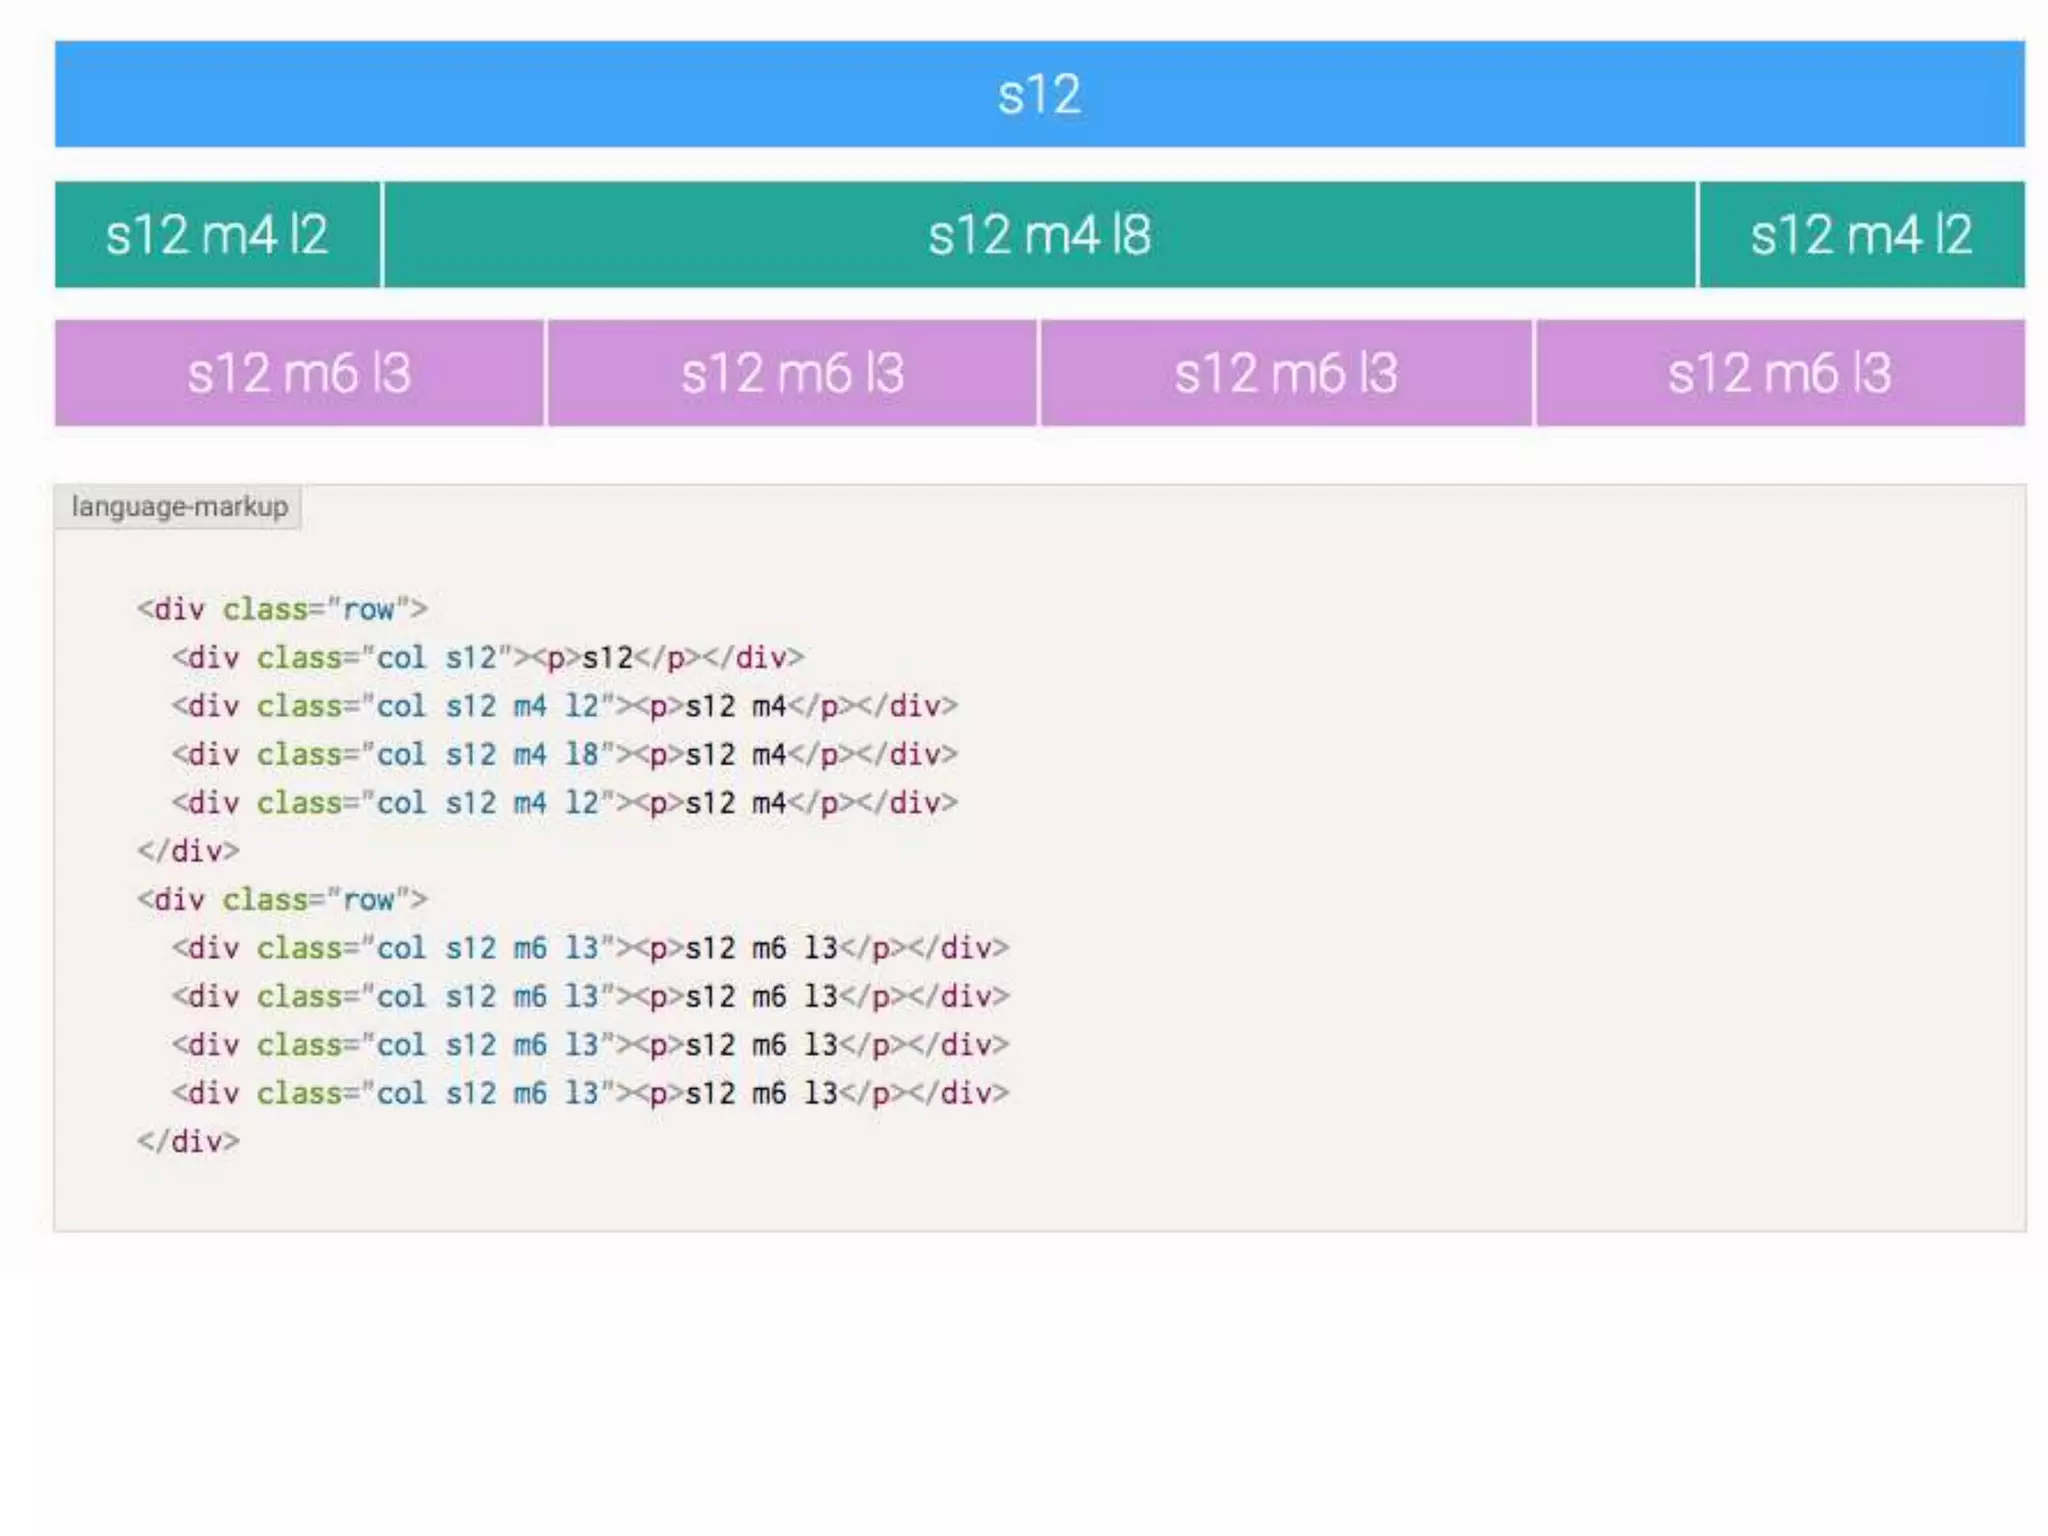Click the 'col s12 m4 l8' code line
The width and height of the screenshot is (2048, 1536).
click(x=564, y=754)
